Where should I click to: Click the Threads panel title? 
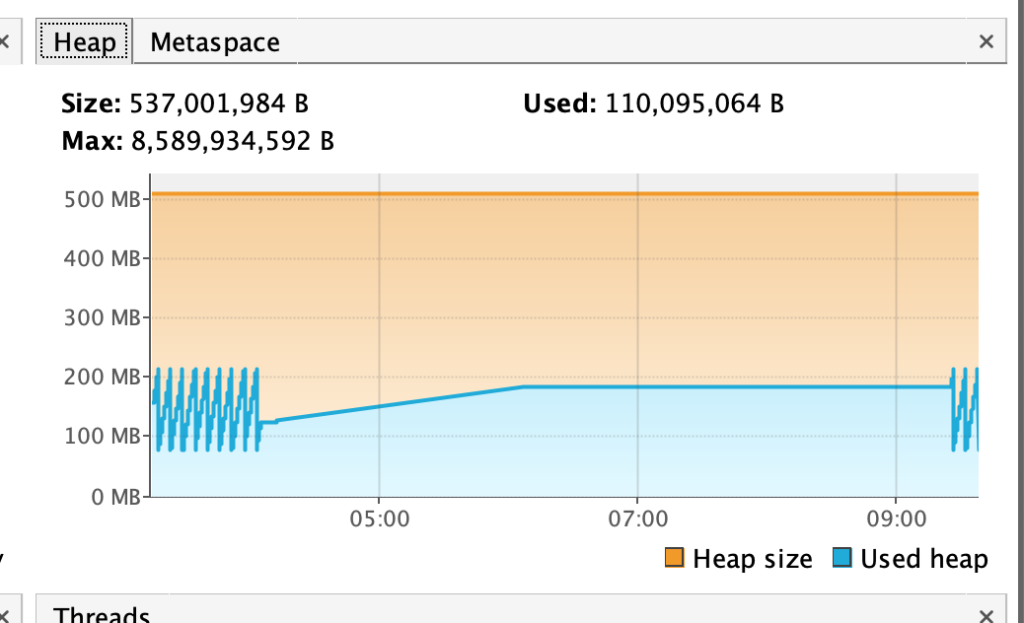point(102,614)
